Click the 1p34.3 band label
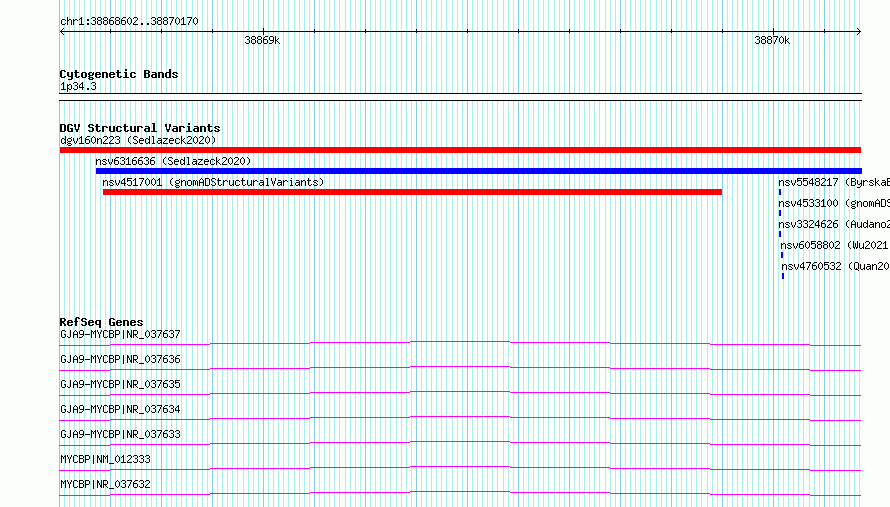890x507 pixels. click(78, 86)
